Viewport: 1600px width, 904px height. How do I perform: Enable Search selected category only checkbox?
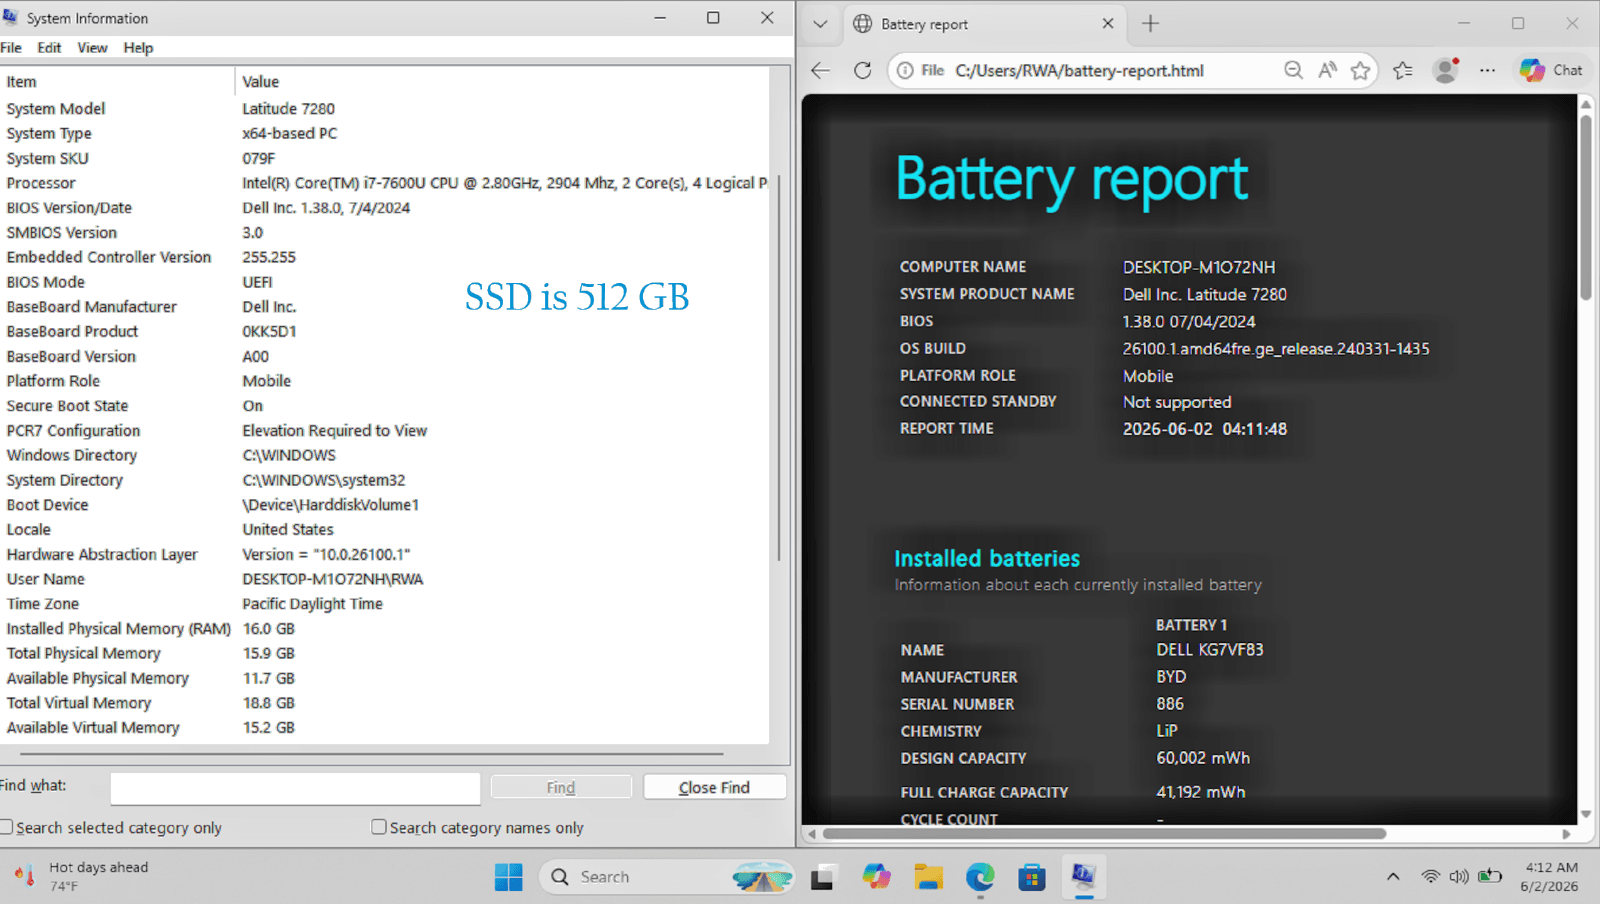point(6,827)
